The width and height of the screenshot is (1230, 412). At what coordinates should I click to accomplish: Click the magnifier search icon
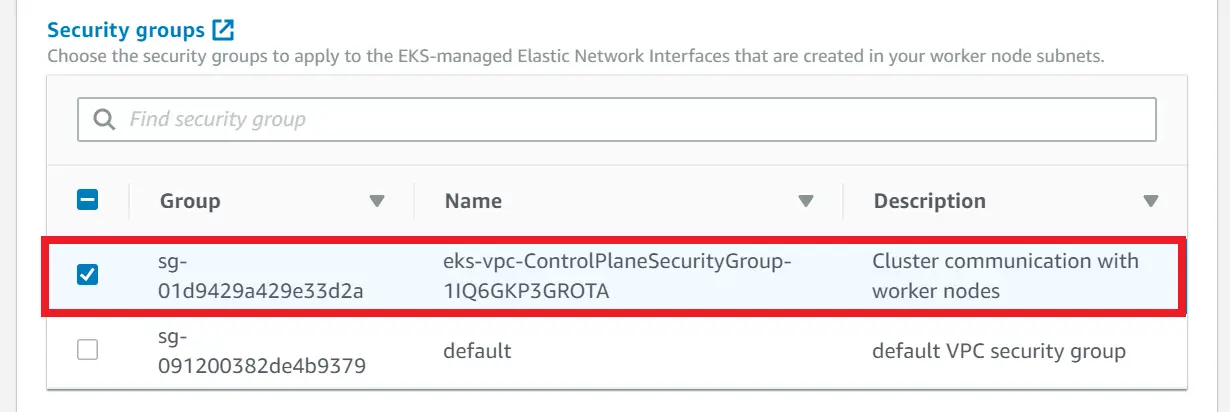click(105, 120)
